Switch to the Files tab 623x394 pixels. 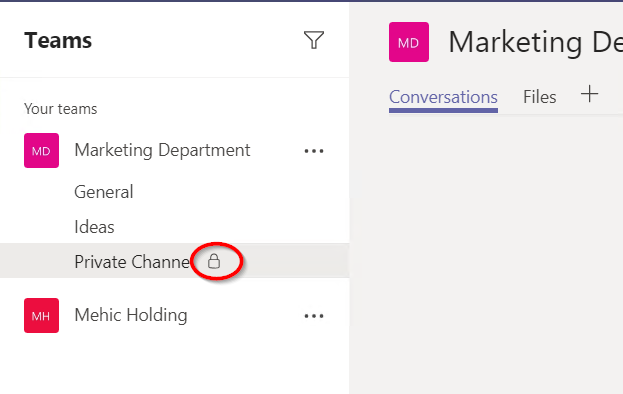coord(539,97)
